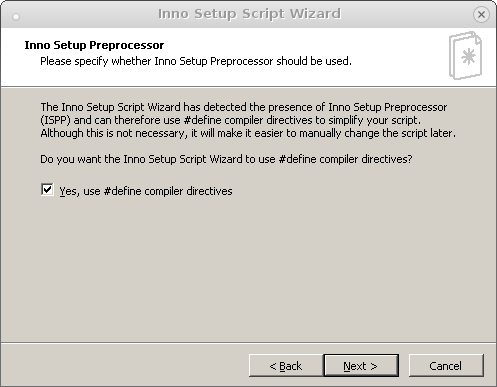Viewport: 497px width, 387px height.
Task: Click the check mark inside the checkbox
Action: (x=47, y=189)
